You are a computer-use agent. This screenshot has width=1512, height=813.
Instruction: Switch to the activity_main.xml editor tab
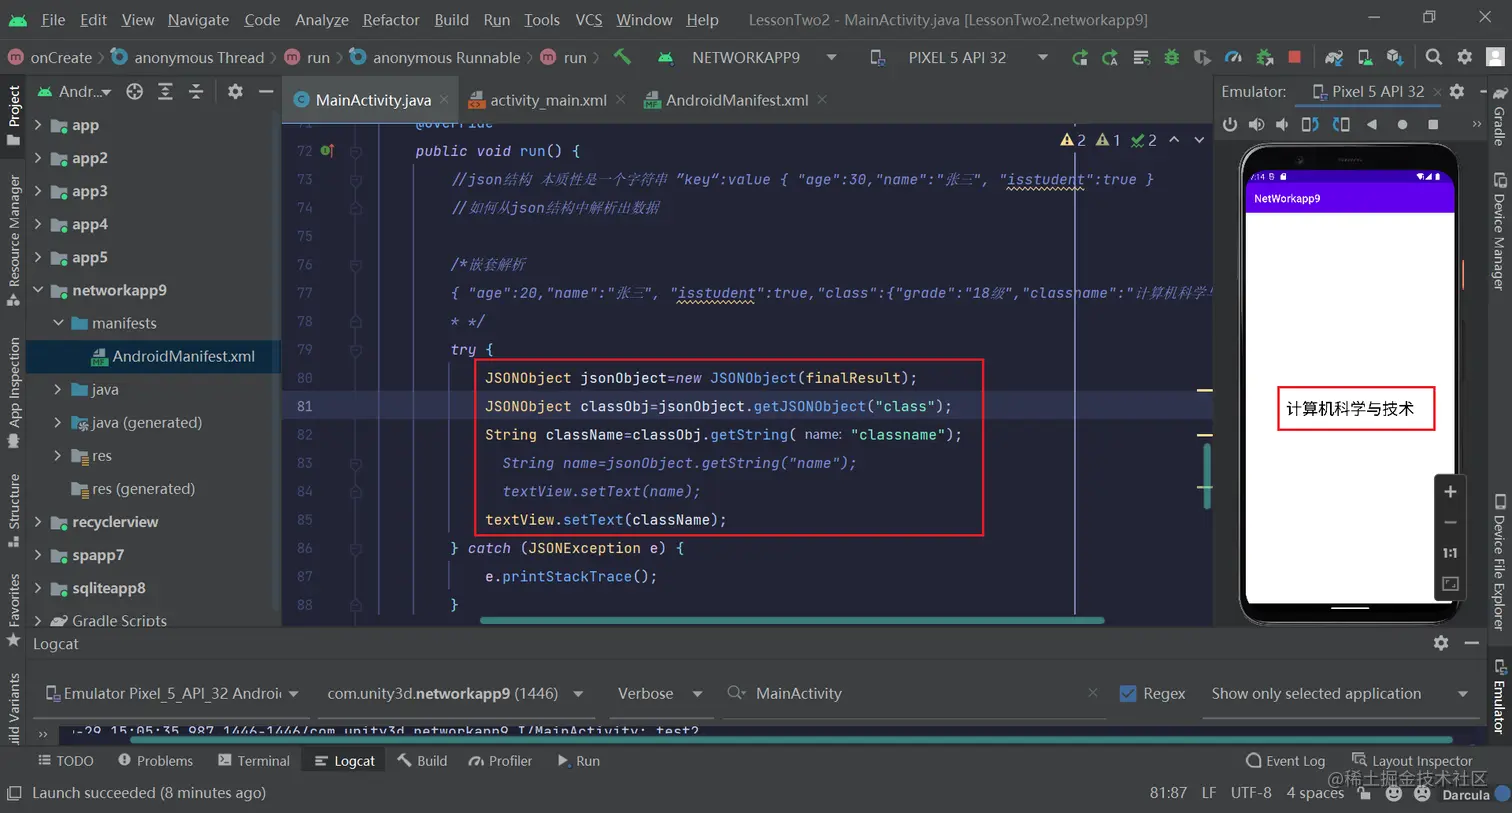548,100
